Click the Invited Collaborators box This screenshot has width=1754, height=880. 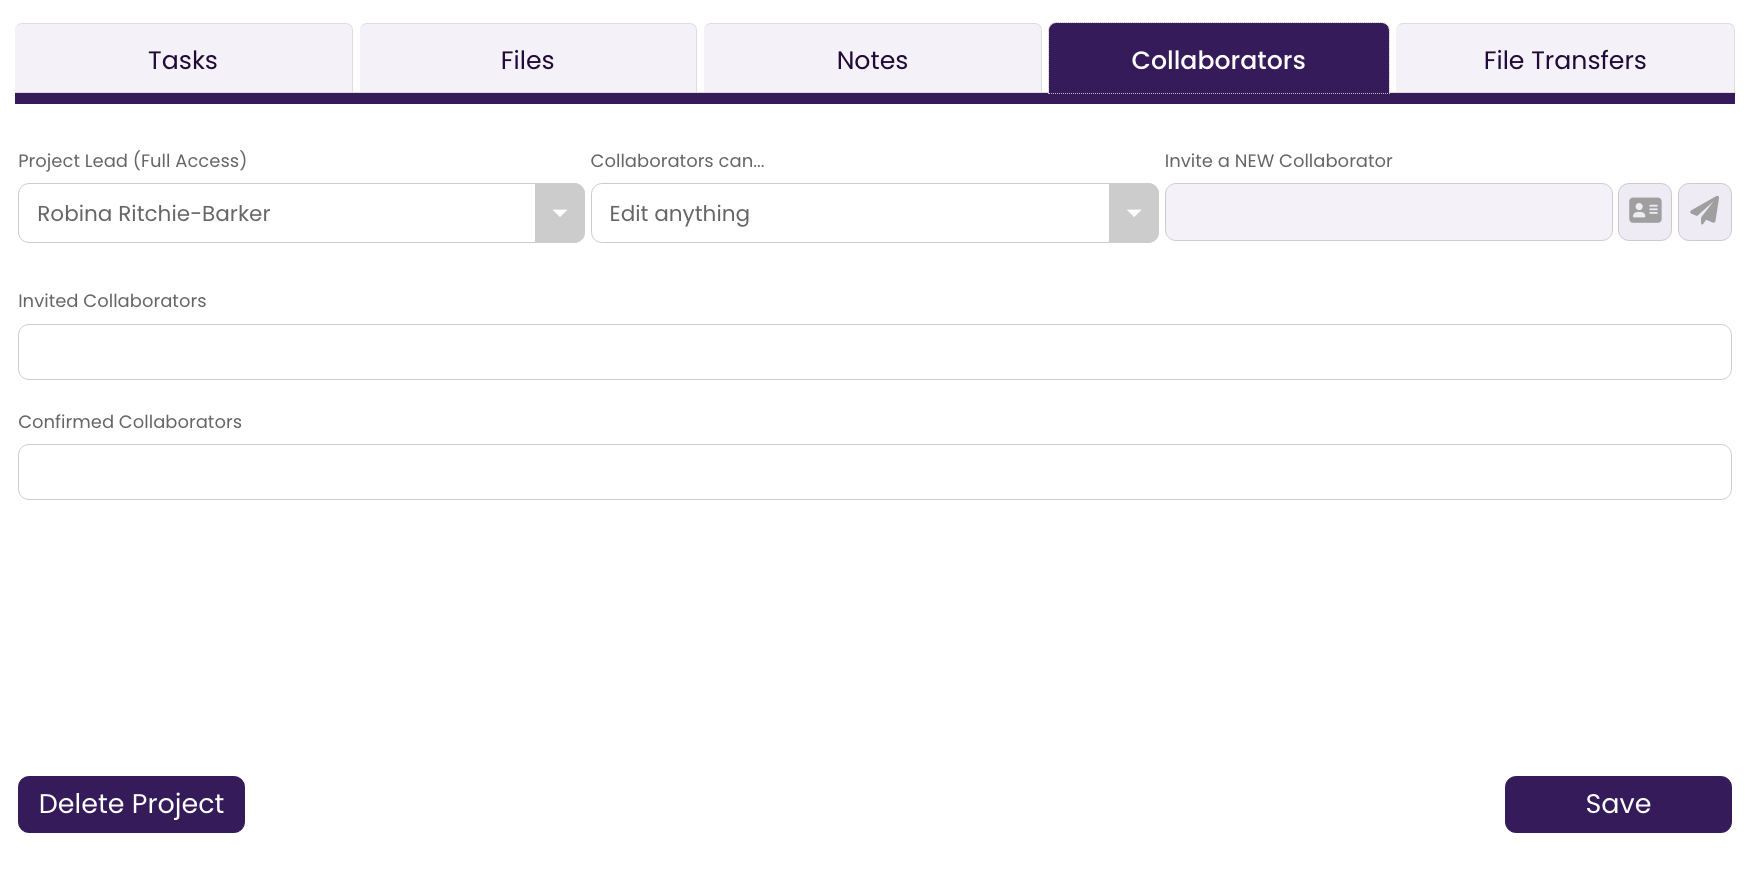point(875,352)
